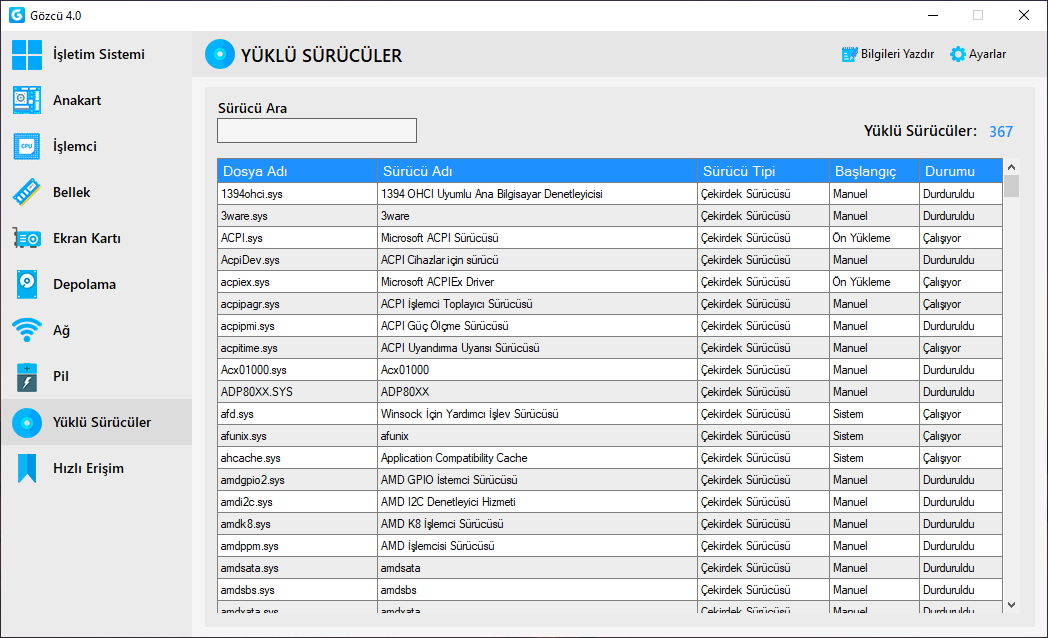Viewport: 1048px width, 638px height.
Task: Click the Depolama hard disk icon
Action: tap(27, 285)
